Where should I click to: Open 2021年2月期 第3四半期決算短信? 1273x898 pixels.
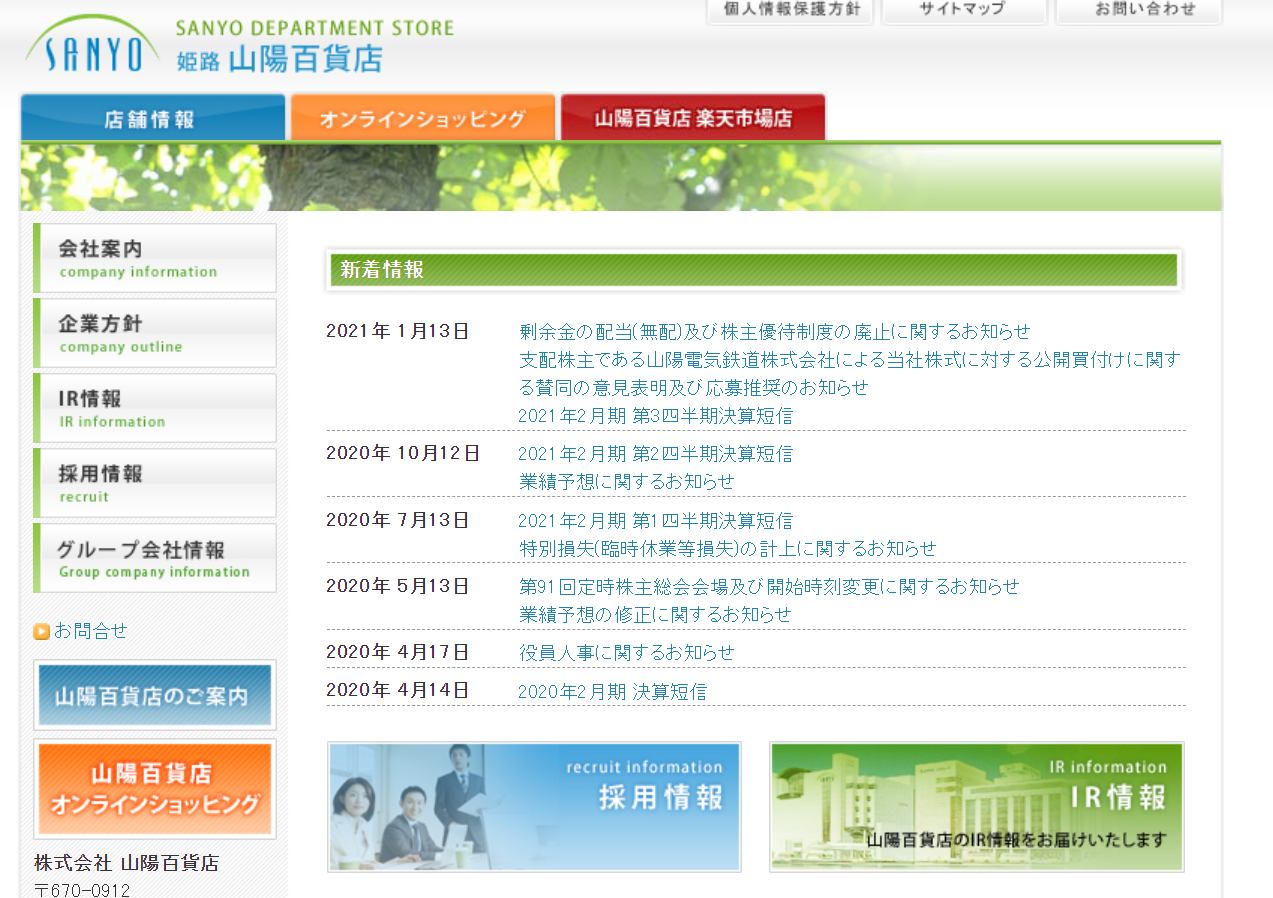click(656, 415)
